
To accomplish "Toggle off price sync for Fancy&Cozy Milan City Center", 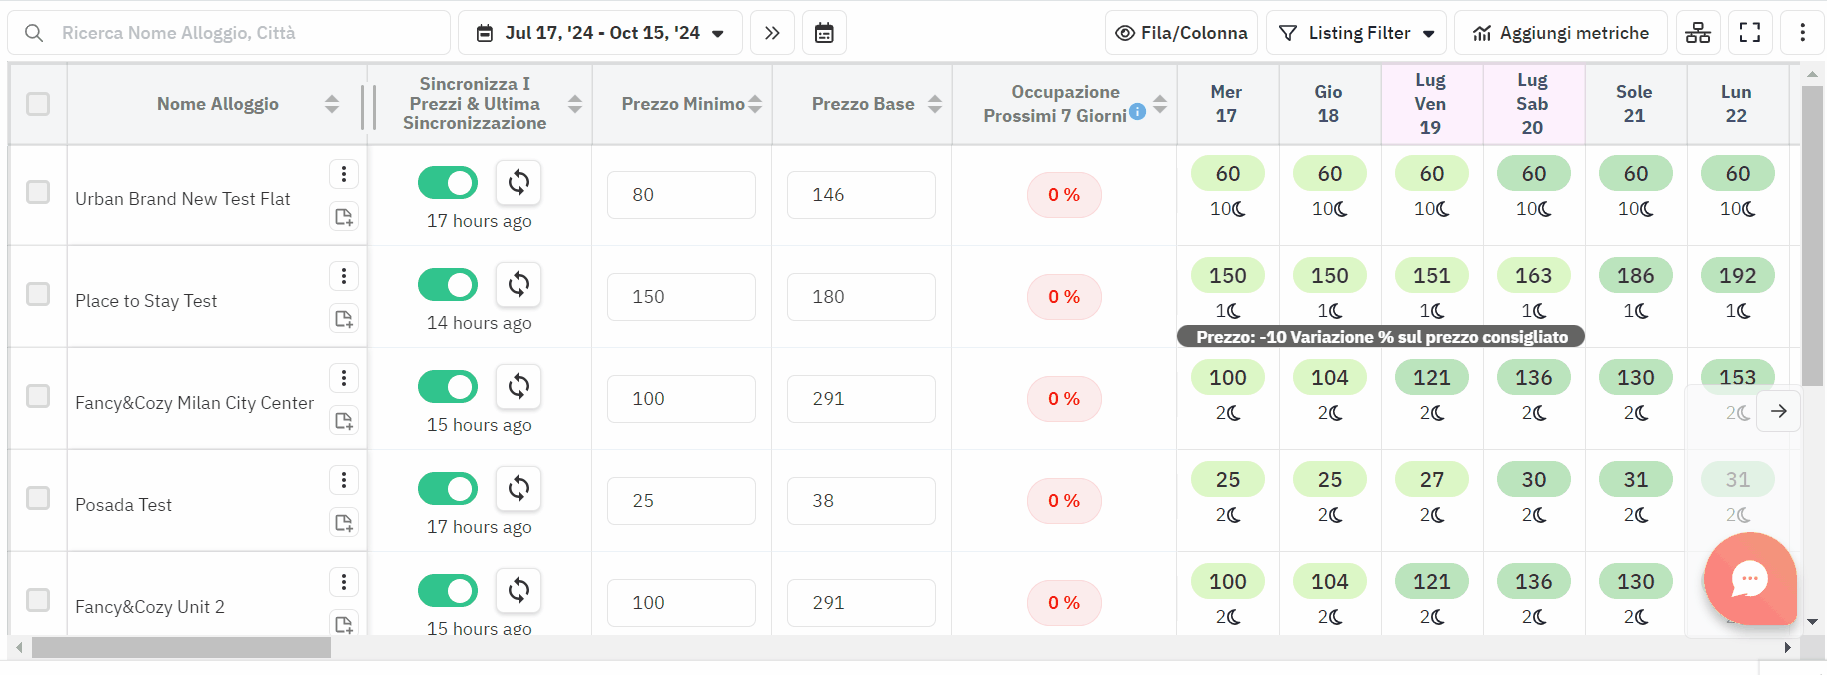I will coord(448,386).
